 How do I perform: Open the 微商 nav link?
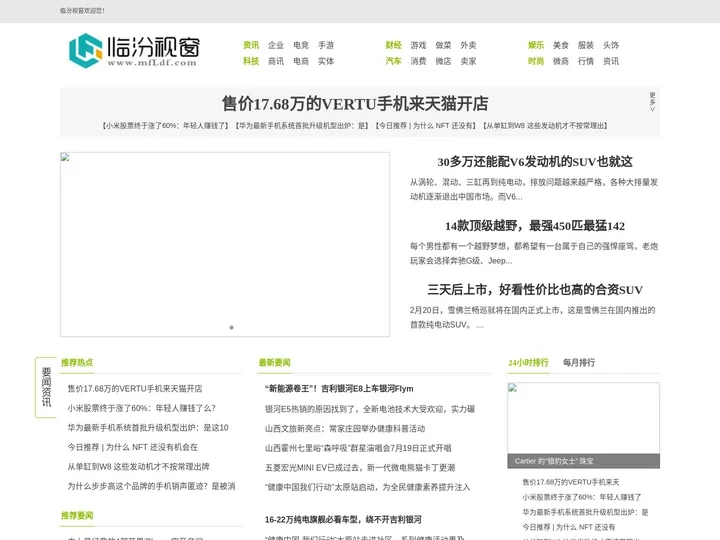click(561, 61)
